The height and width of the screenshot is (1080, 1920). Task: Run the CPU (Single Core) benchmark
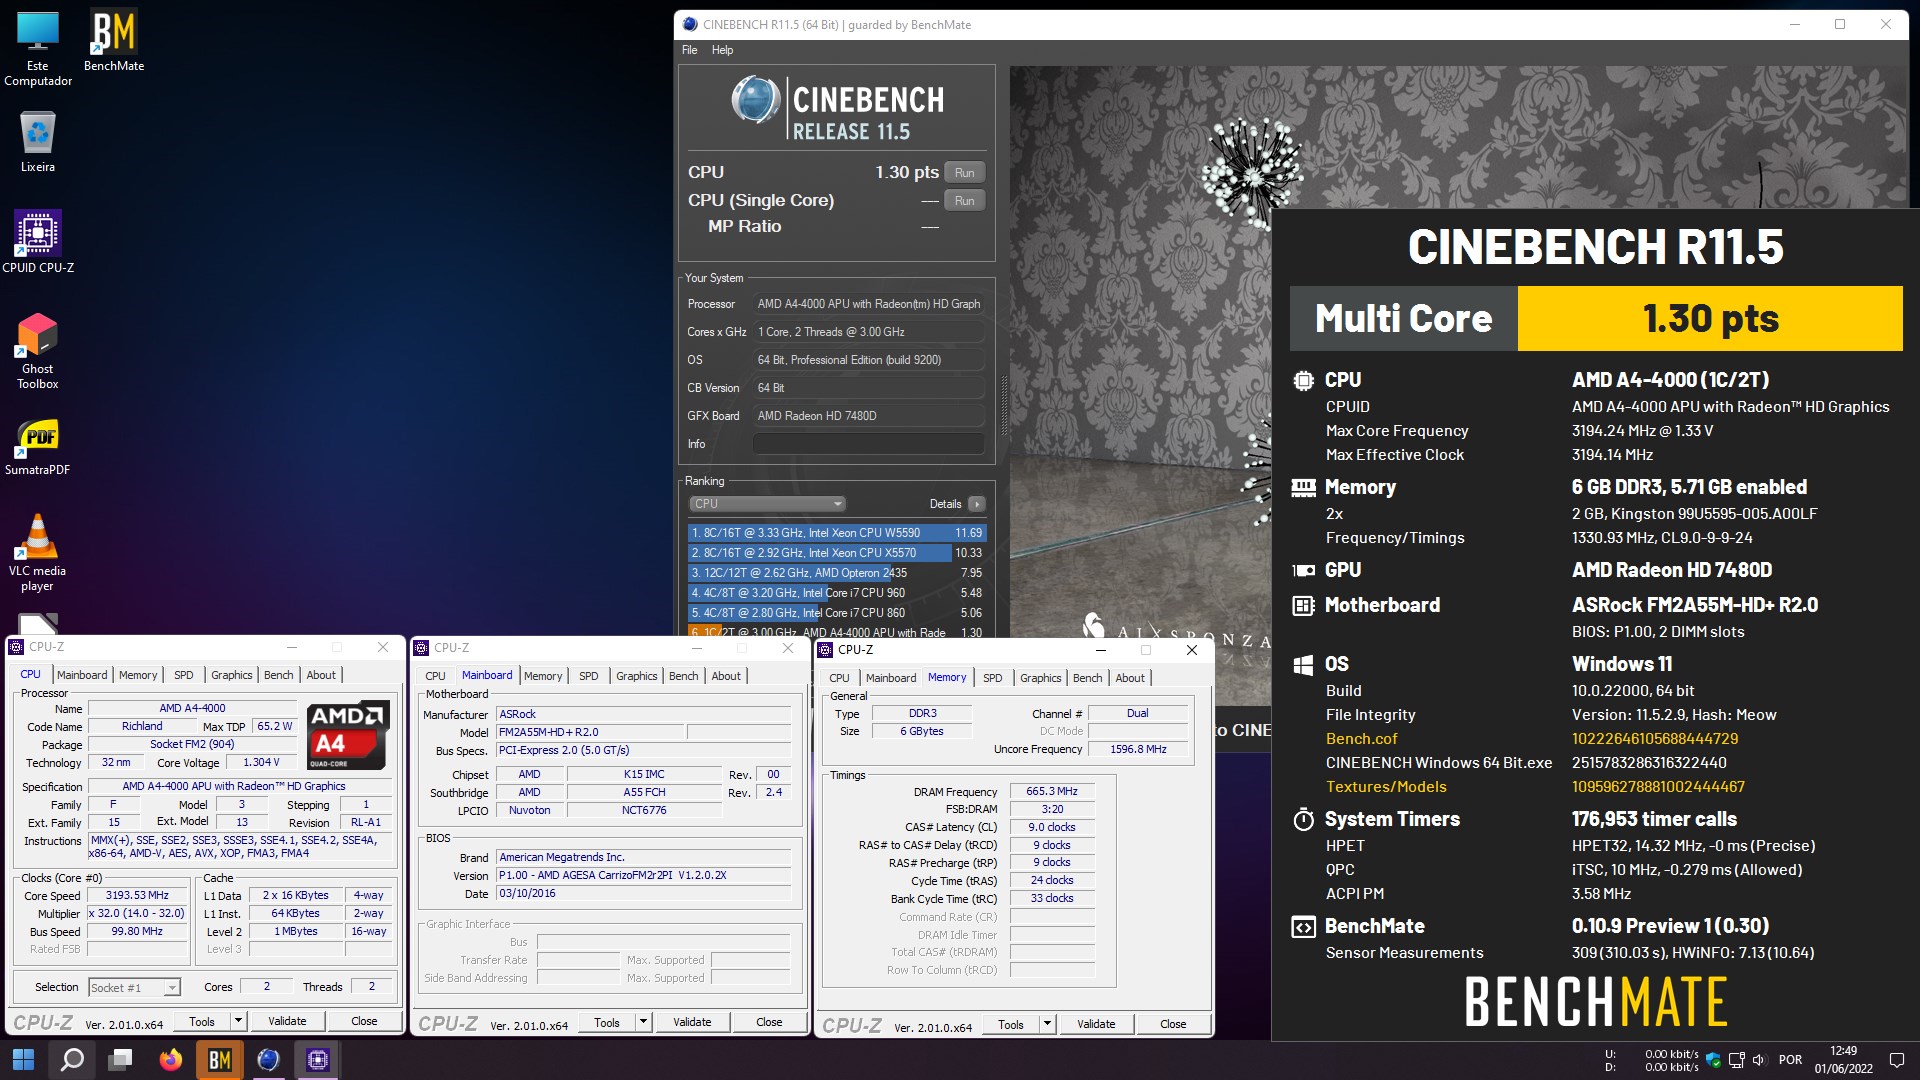(964, 201)
